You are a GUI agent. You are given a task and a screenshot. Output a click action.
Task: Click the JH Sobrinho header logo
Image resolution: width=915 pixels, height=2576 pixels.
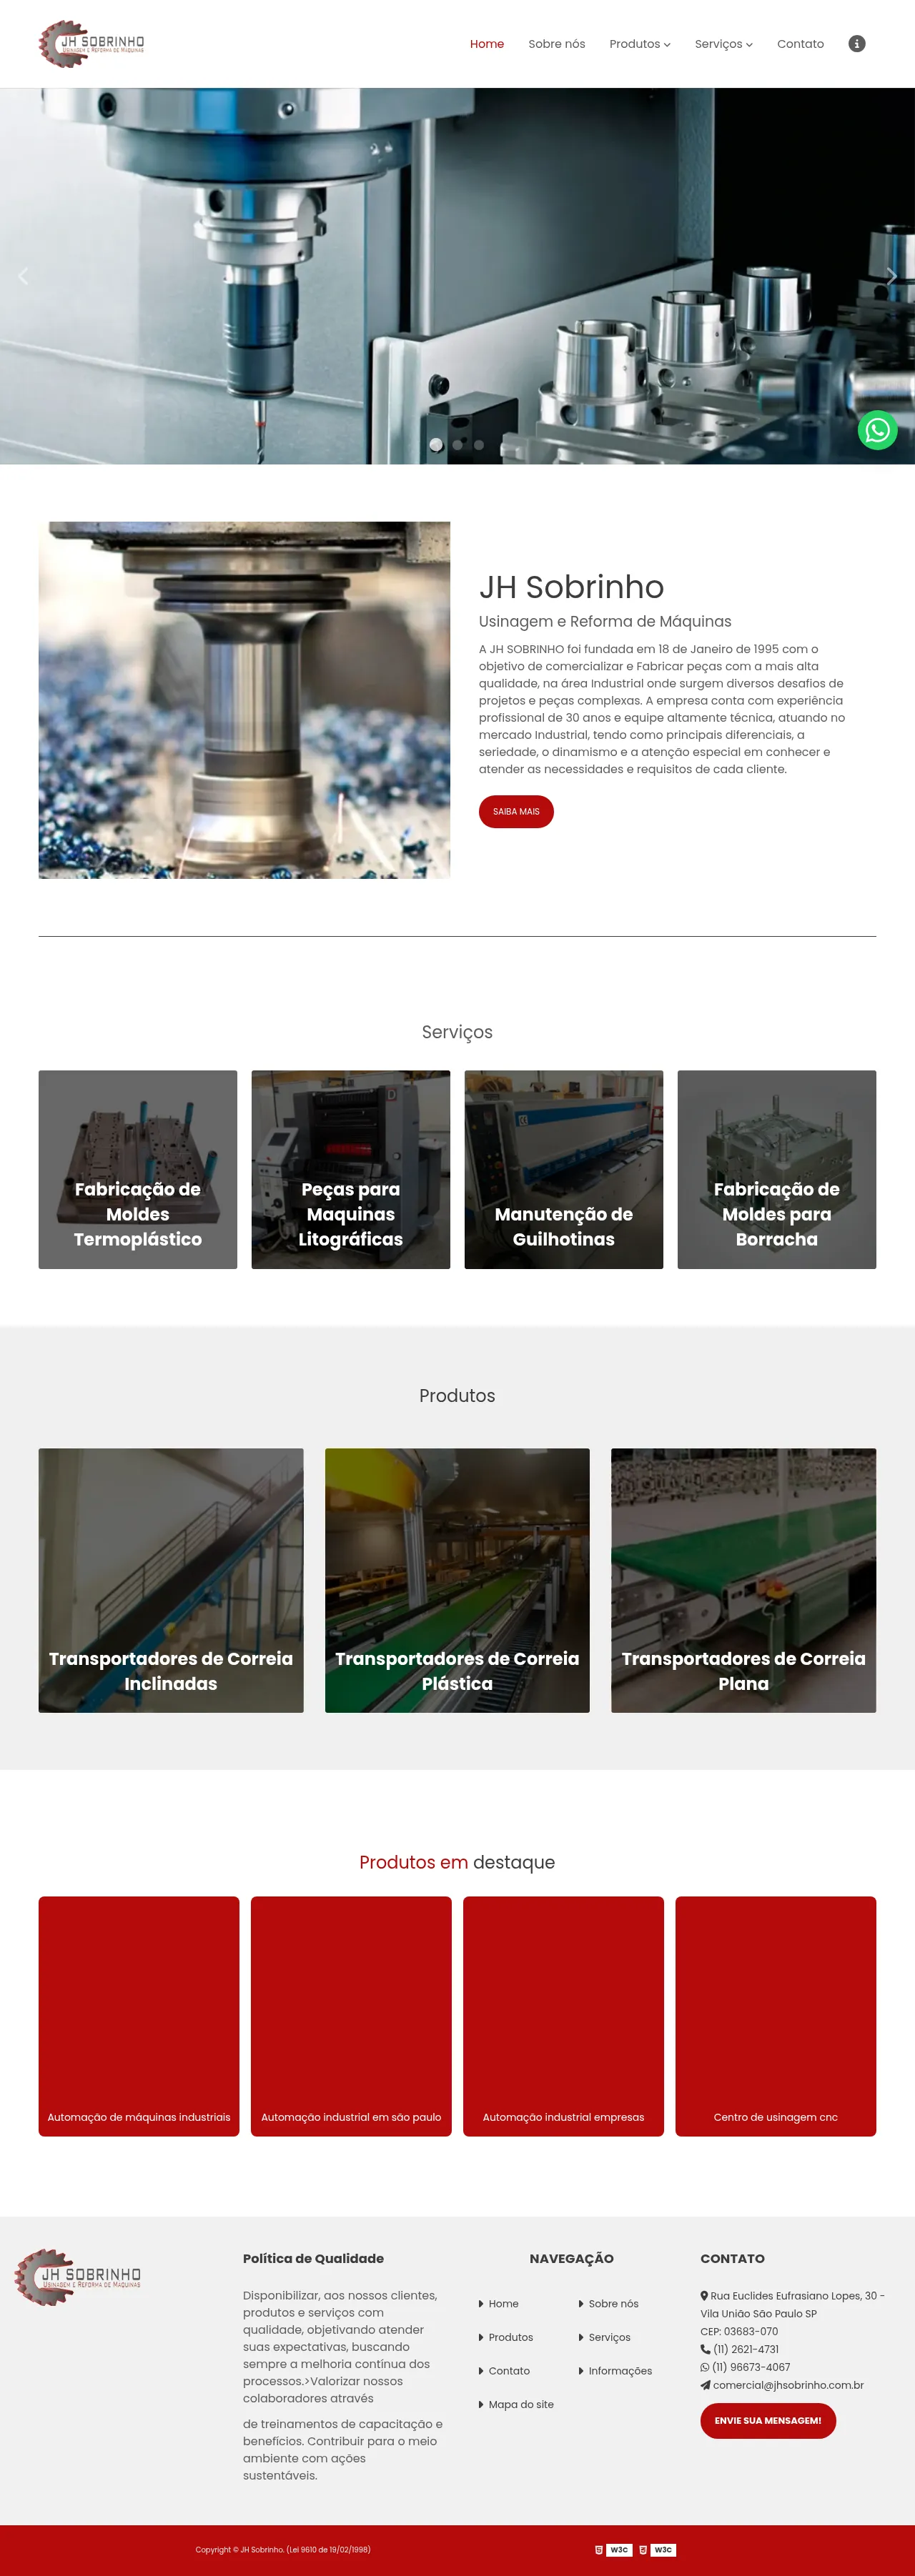click(x=91, y=44)
